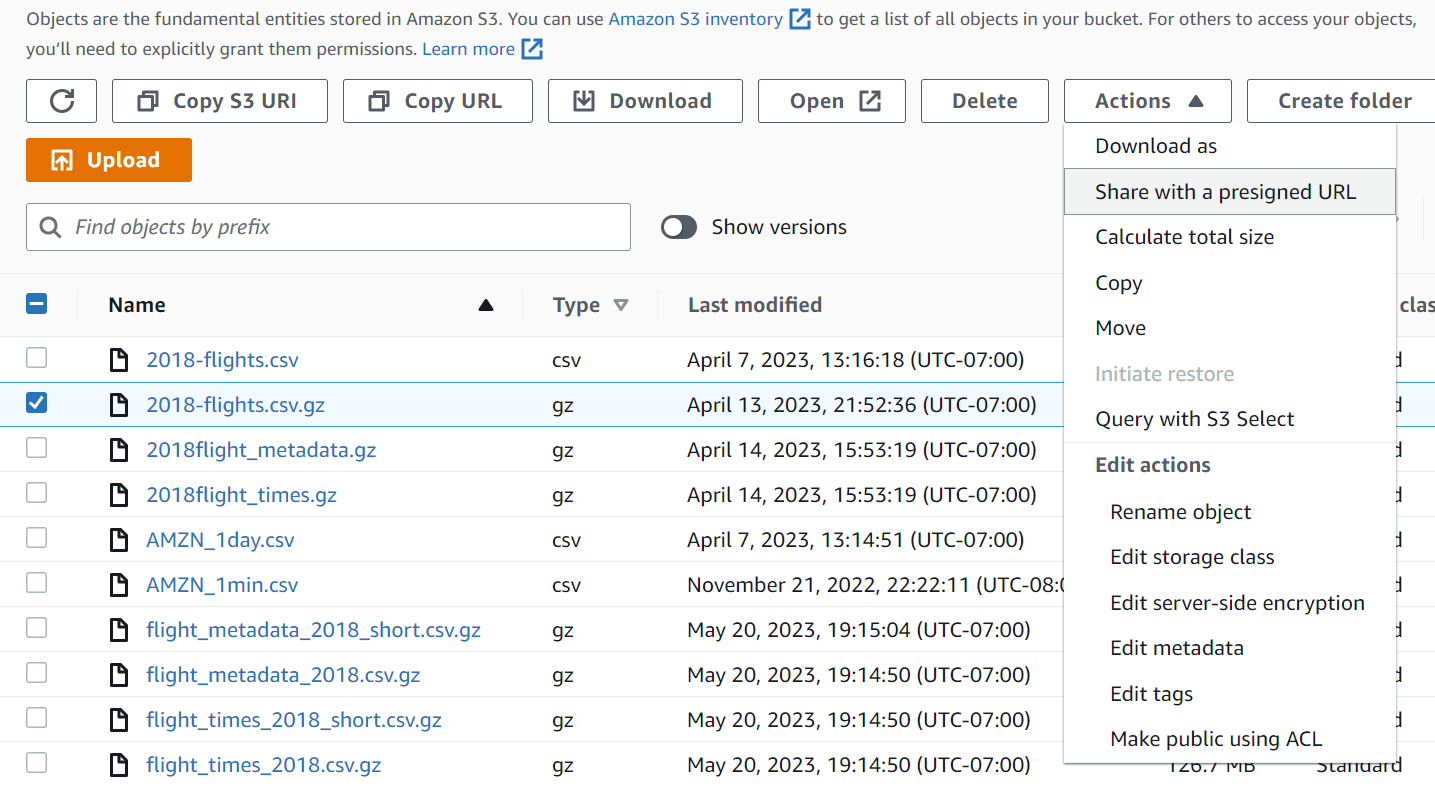Collapse the Actions dropdown
Screen dimensions: 1435x786
[1147, 100]
